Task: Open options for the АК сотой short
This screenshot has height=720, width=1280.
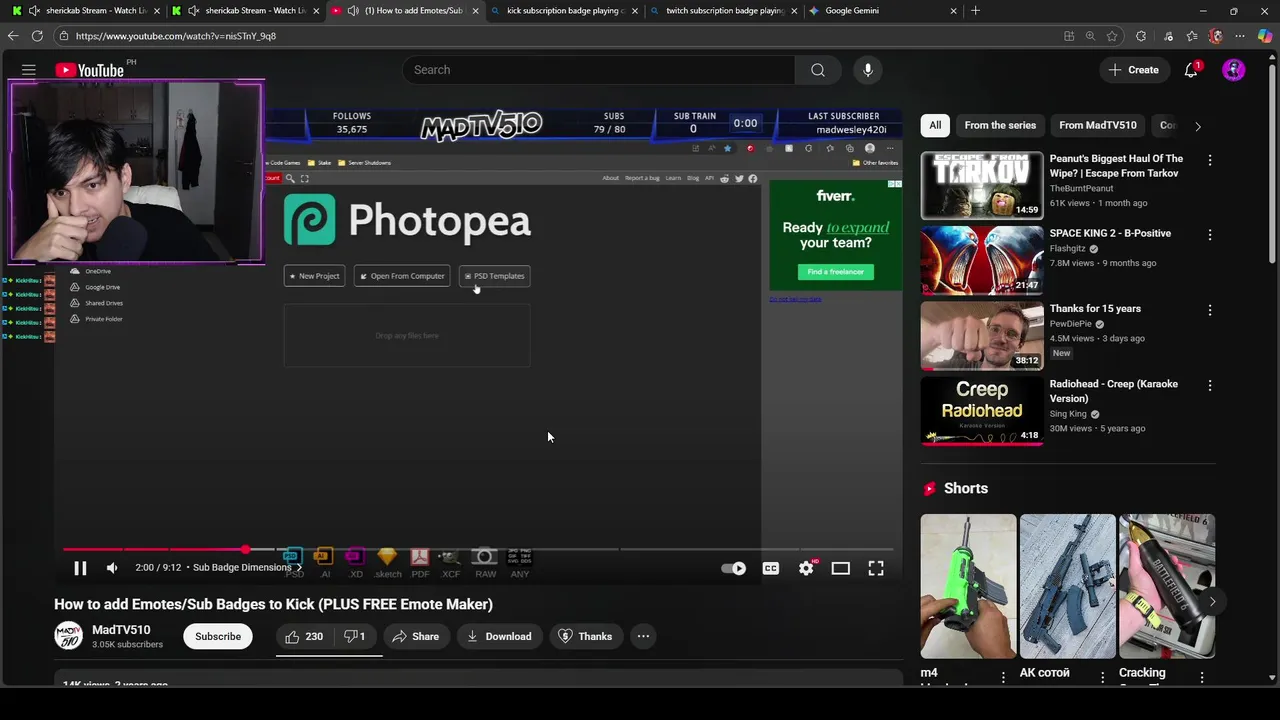Action: pos(1103,677)
